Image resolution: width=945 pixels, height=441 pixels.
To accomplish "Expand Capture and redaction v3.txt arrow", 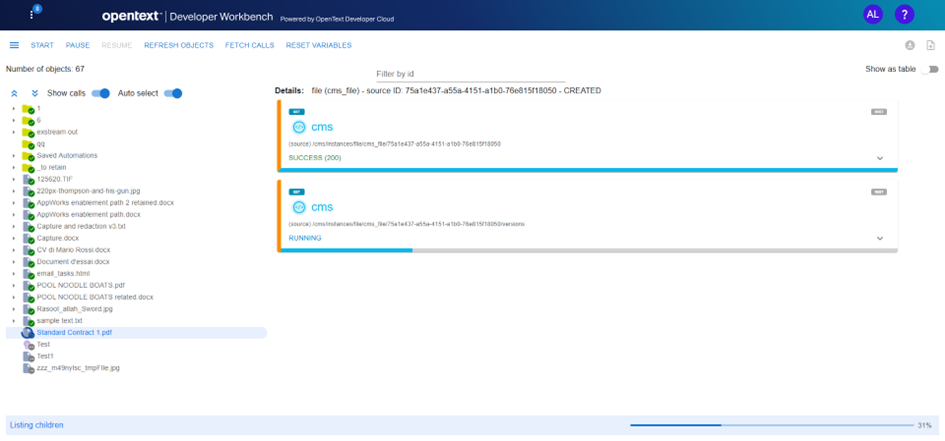I will [x=13, y=227].
